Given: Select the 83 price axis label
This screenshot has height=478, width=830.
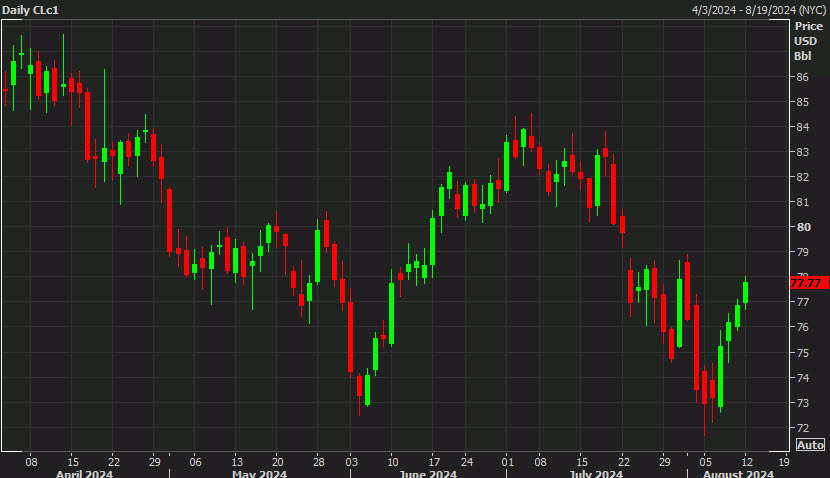Looking at the screenshot, I should click(x=802, y=152).
